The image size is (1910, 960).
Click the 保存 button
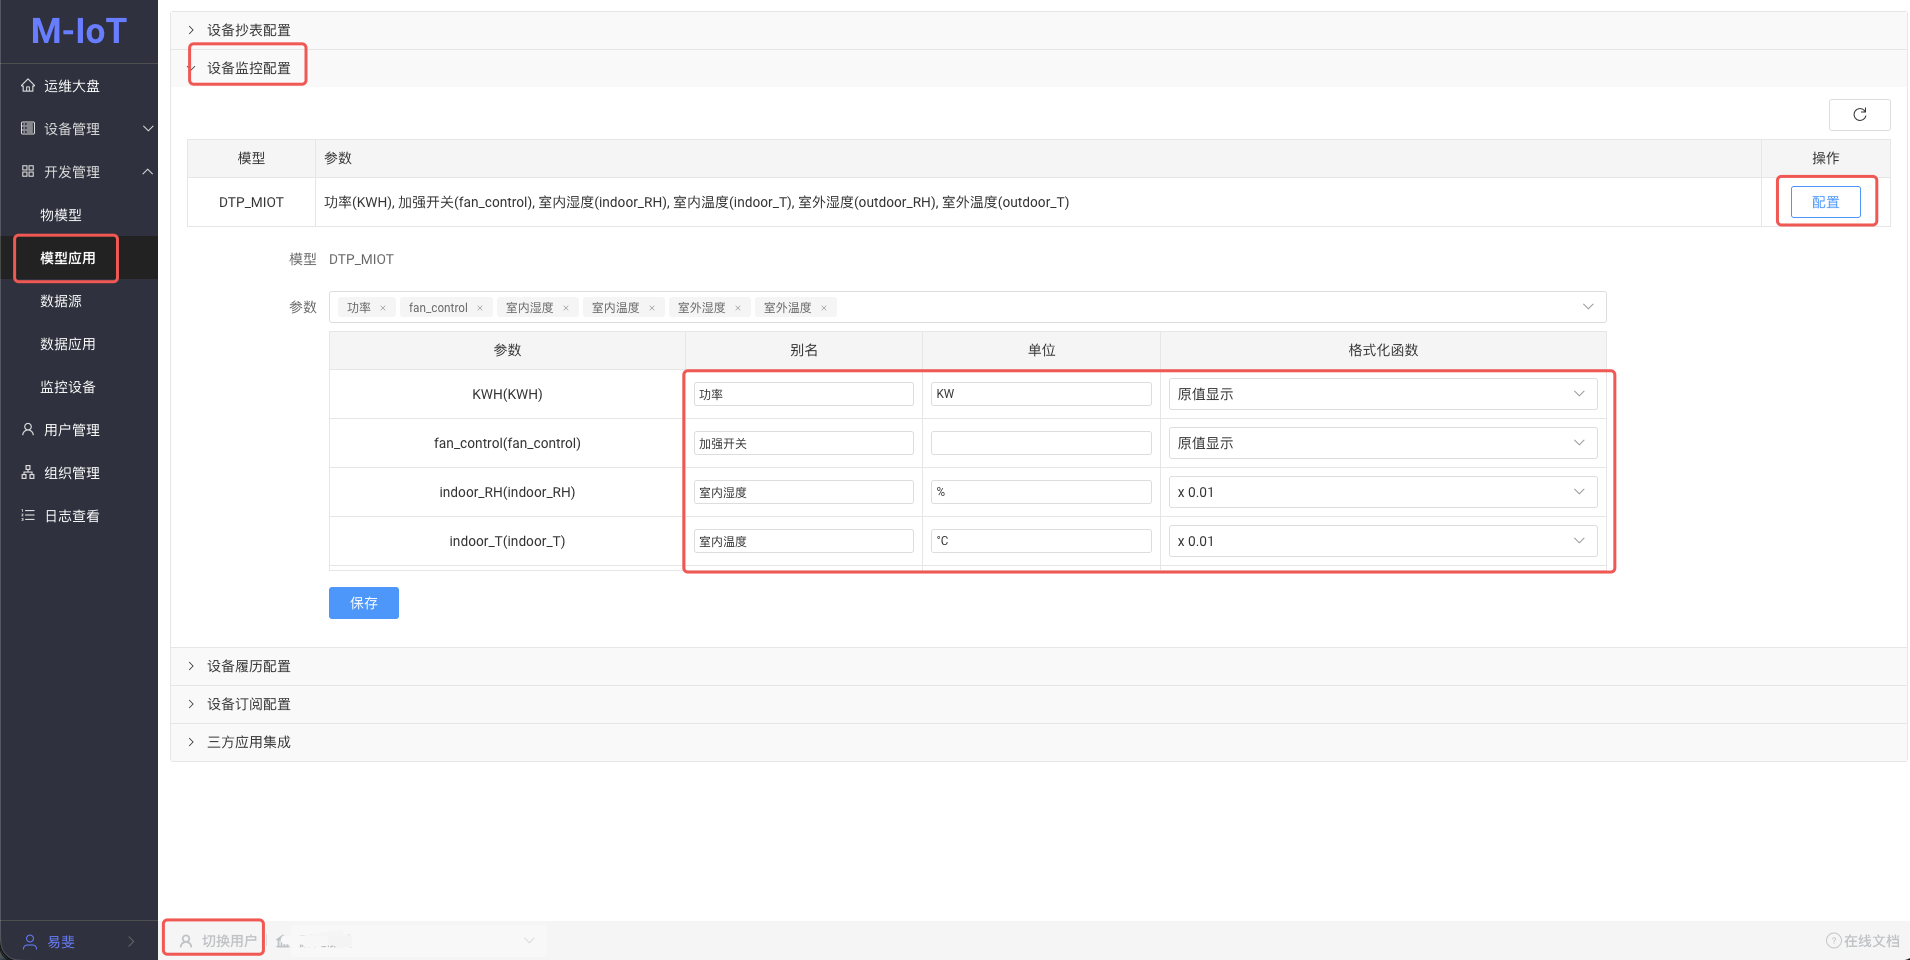[363, 603]
